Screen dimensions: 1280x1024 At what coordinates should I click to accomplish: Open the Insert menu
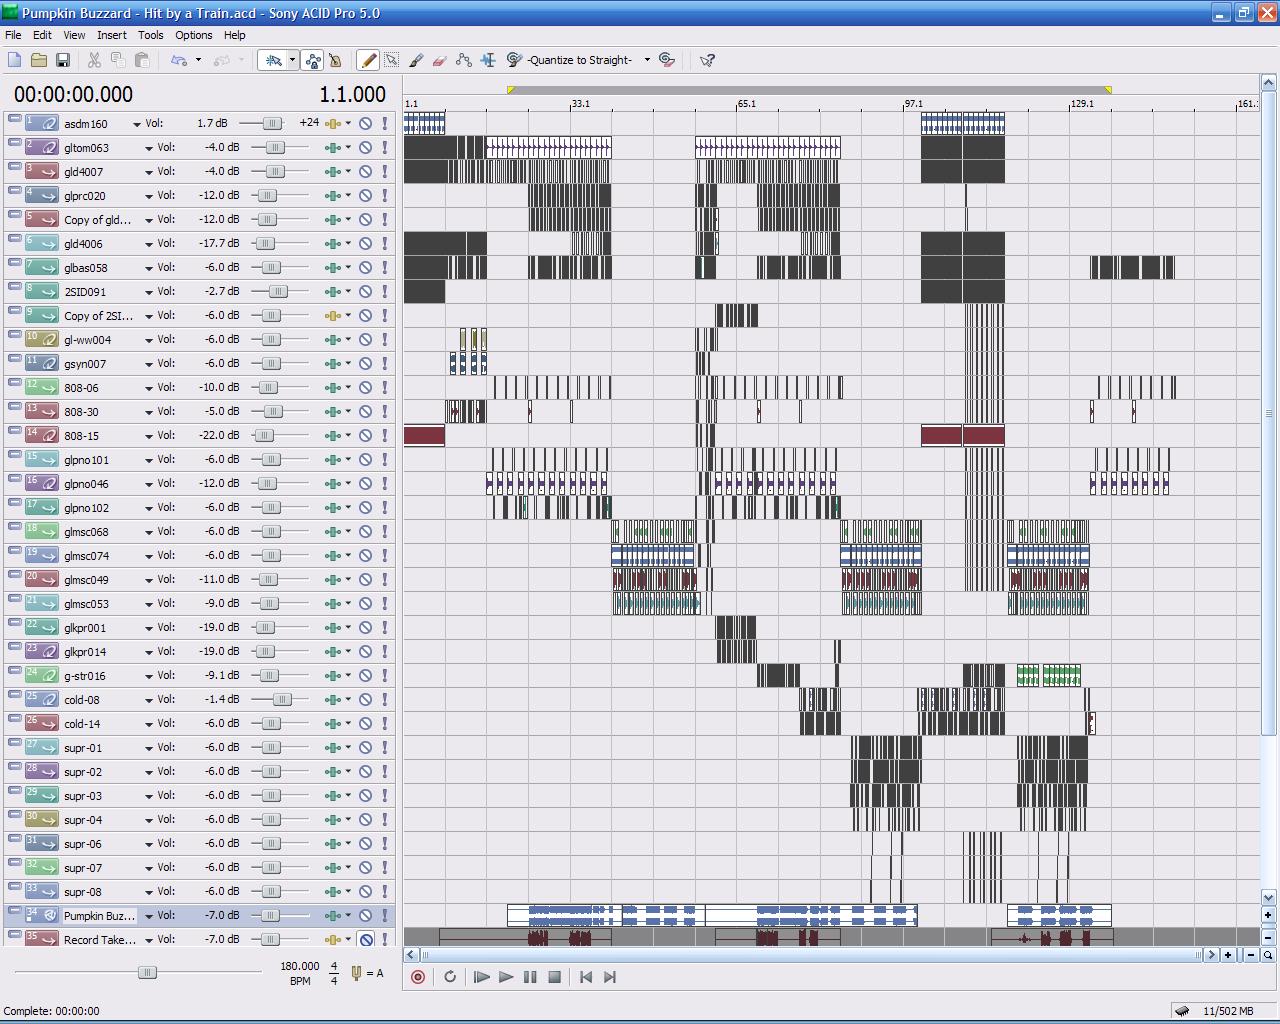tap(111, 35)
